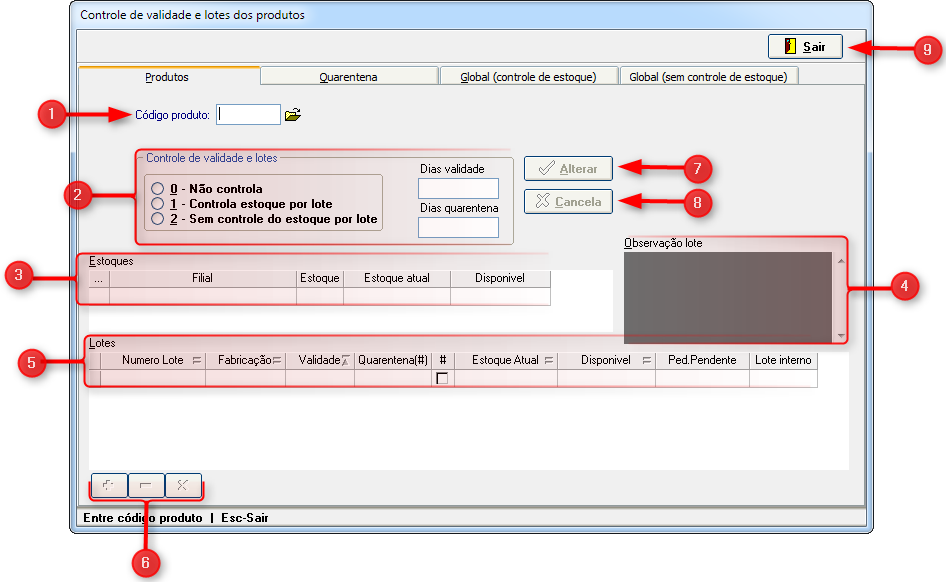Click the remove lot minus button
946x582 pixels.
point(146,485)
